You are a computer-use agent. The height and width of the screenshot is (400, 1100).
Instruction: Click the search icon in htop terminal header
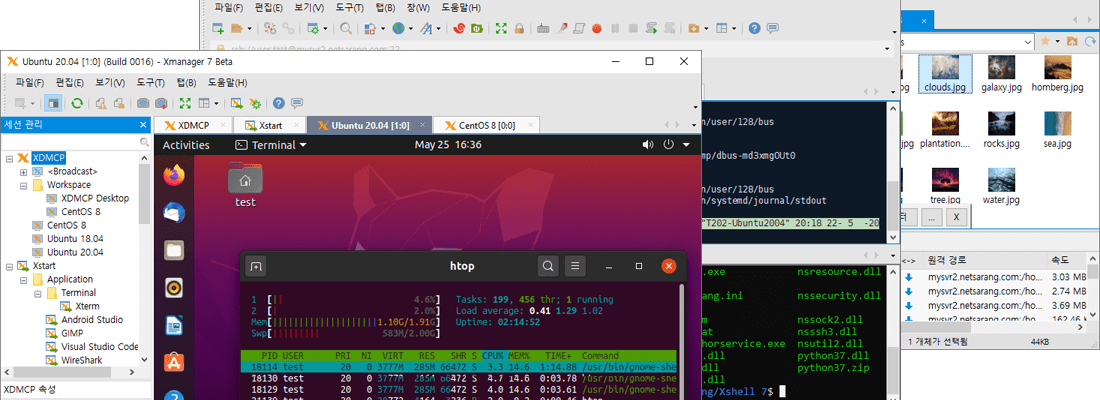(x=548, y=266)
